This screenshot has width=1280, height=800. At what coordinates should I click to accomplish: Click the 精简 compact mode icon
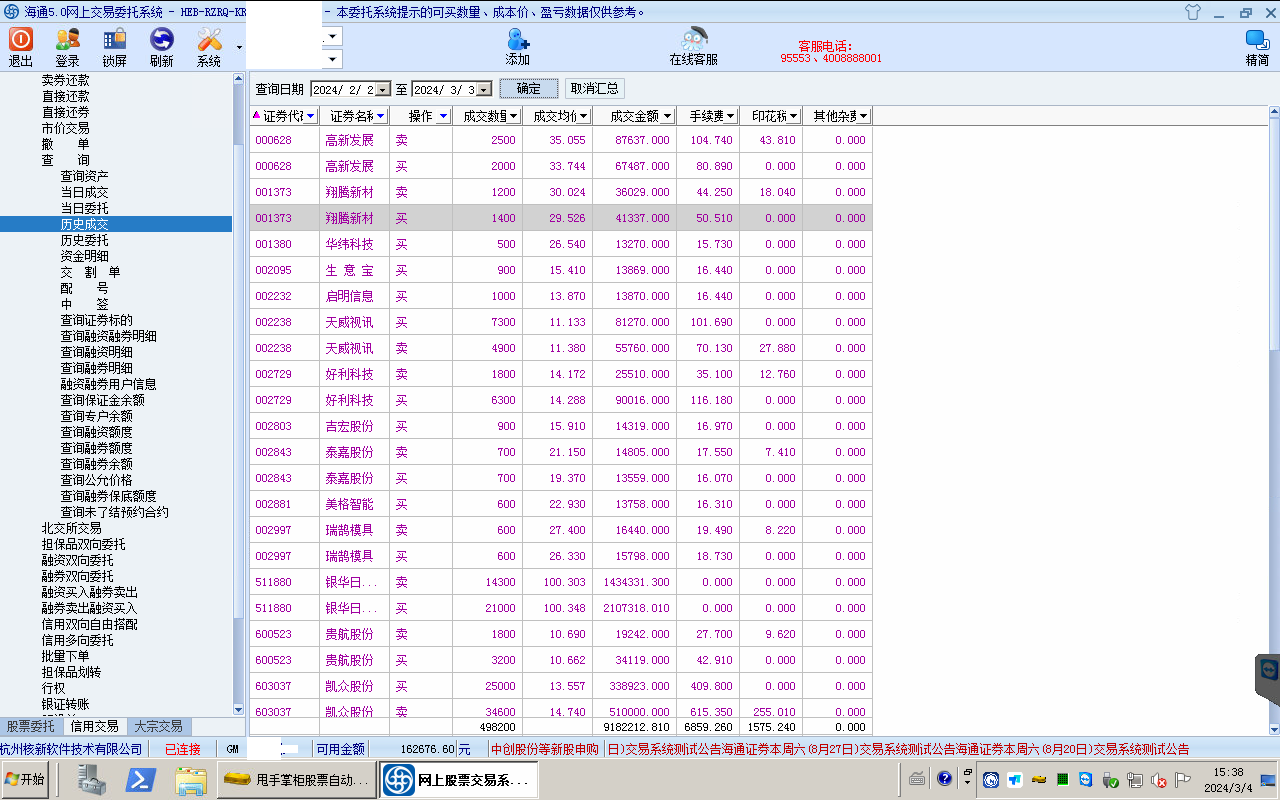(1257, 40)
